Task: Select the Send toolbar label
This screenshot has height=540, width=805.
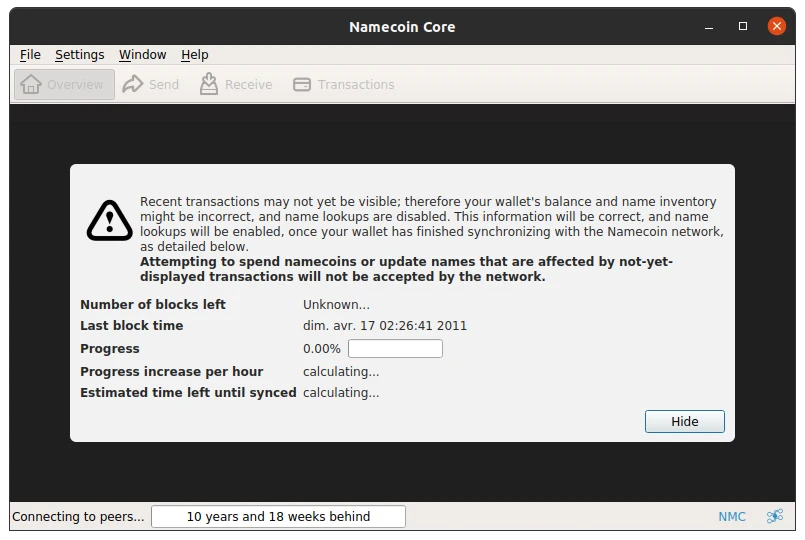Action: pos(164,84)
